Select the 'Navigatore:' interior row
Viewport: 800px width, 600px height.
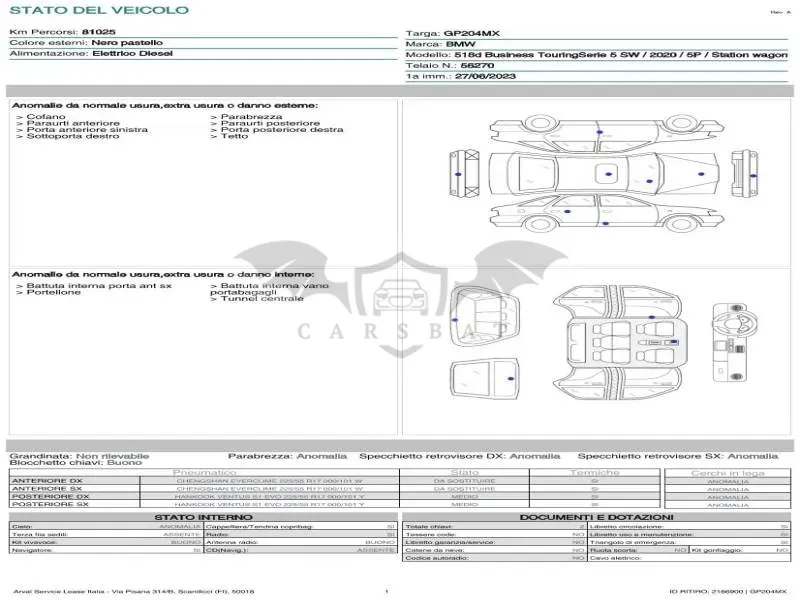click(106, 551)
